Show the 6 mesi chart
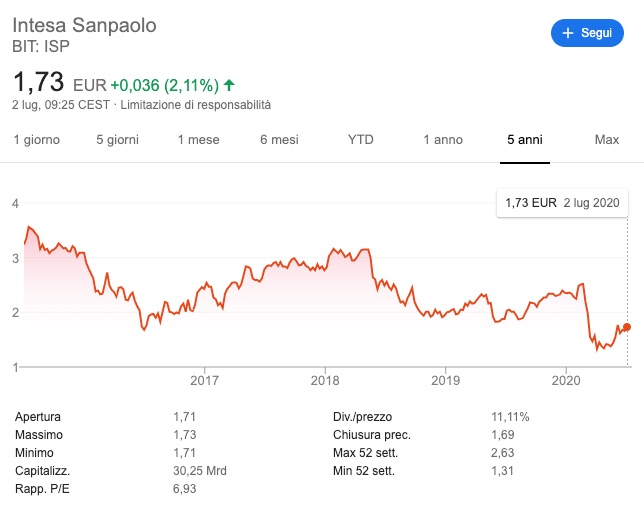This screenshot has height=508, width=644. click(x=279, y=140)
